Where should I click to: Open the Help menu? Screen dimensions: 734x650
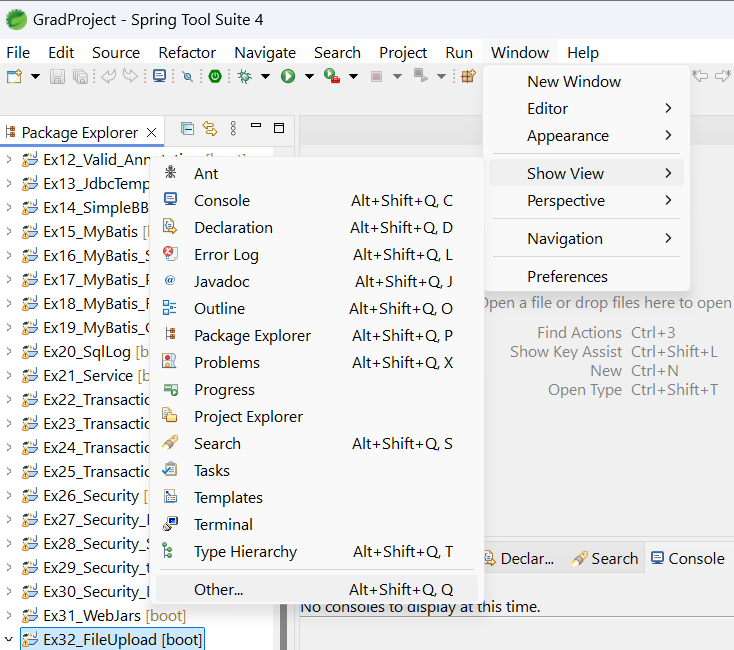(x=583, y=52)
